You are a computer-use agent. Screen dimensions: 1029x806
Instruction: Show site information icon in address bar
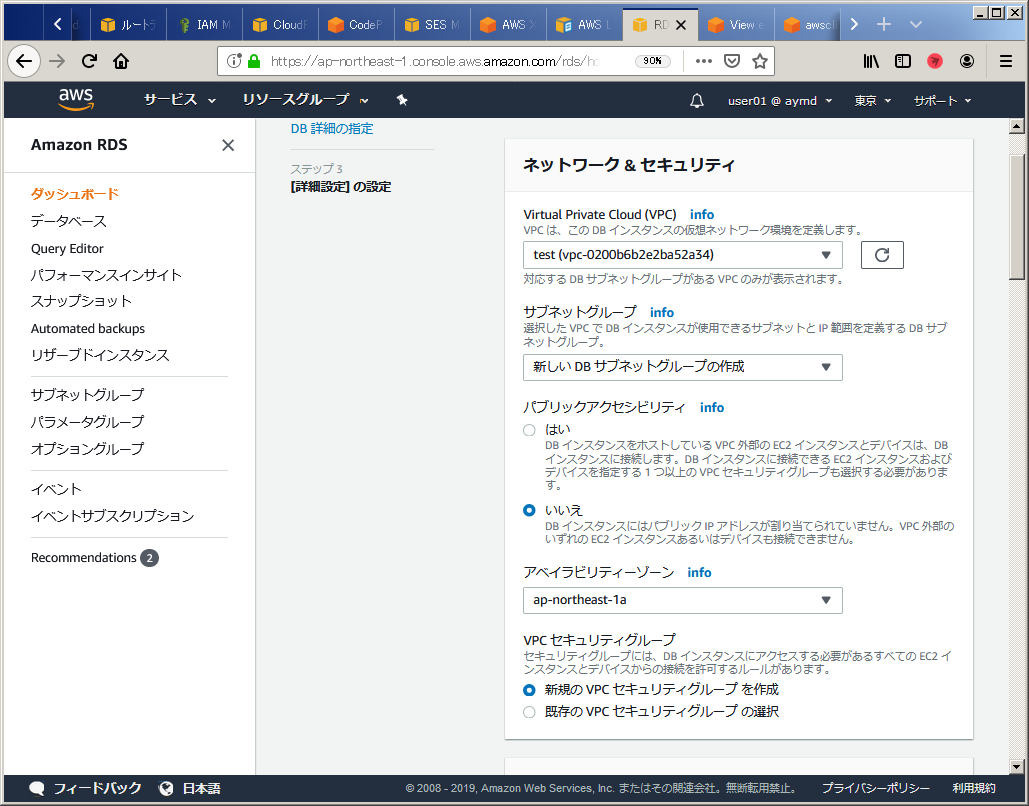[x=234, y=61]
